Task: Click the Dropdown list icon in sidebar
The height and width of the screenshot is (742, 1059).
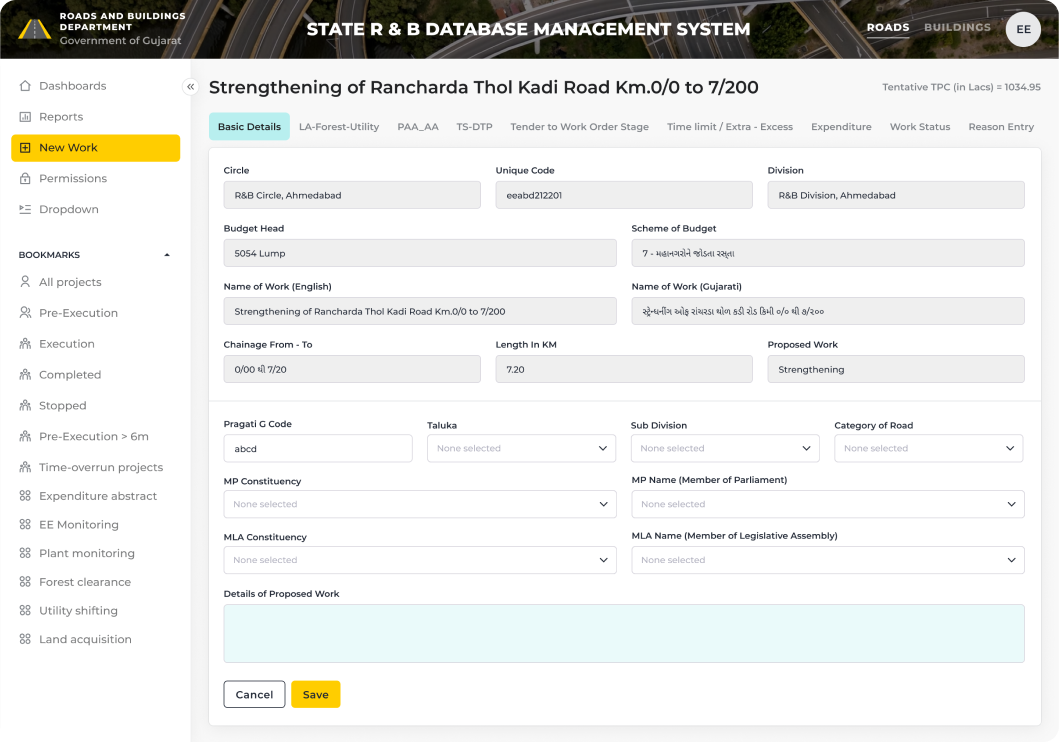Action: (x=25, y=209)
